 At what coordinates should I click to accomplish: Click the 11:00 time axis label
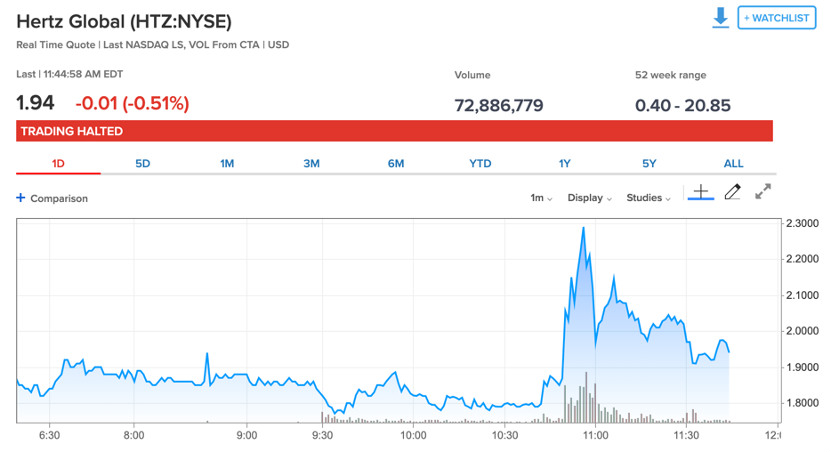pyautogui.click(x=596, y=435)
